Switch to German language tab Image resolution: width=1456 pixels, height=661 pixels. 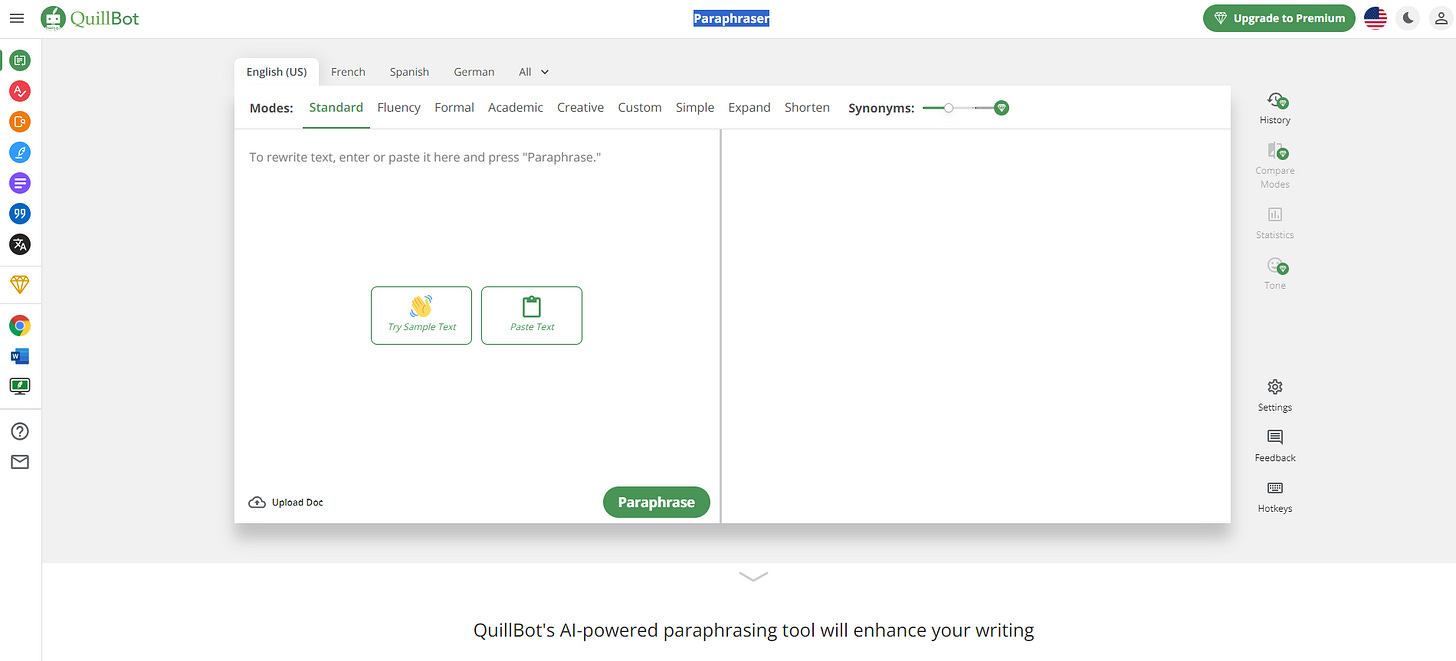pos(474,72)
